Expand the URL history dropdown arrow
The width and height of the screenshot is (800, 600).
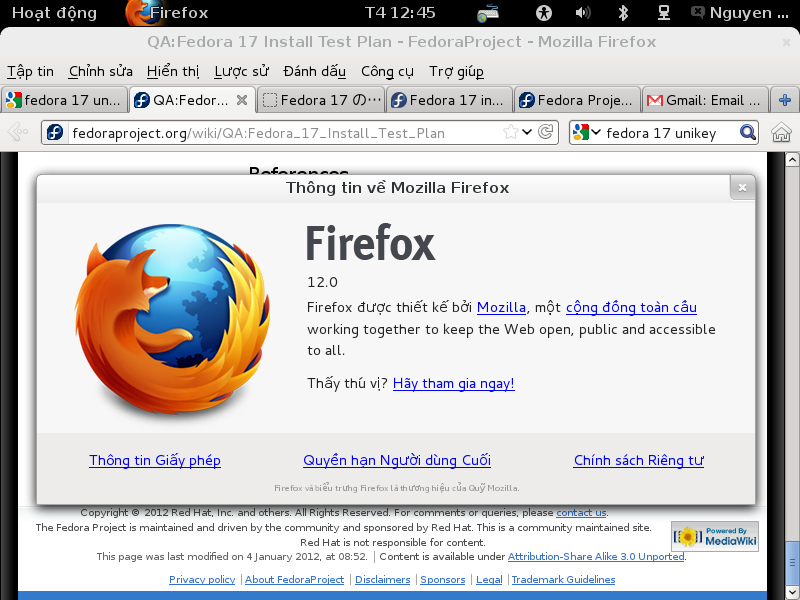click(x=528, y=133)
